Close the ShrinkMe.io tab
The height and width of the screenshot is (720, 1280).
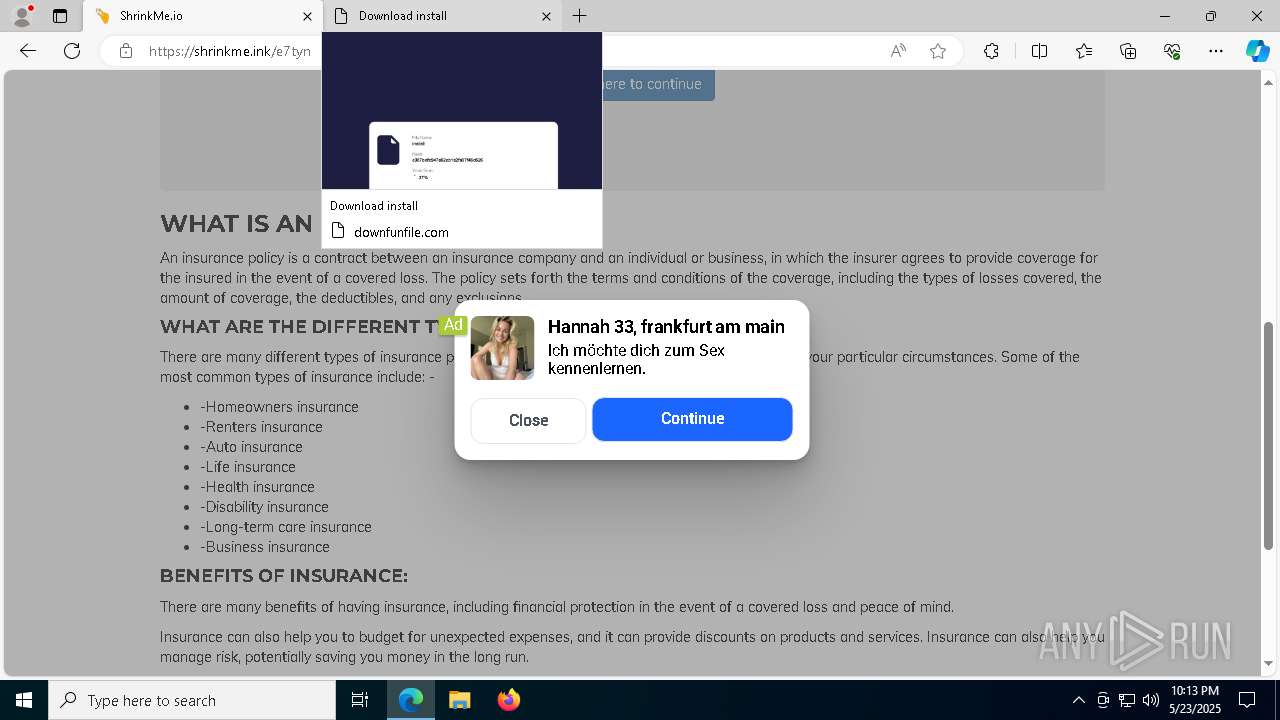coord(308,16)
